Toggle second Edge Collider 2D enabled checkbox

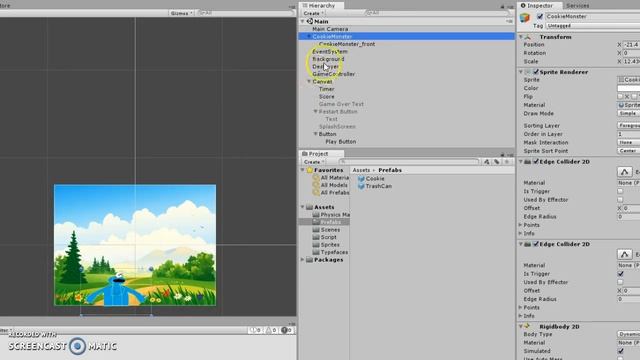click(x=536, y=244)
